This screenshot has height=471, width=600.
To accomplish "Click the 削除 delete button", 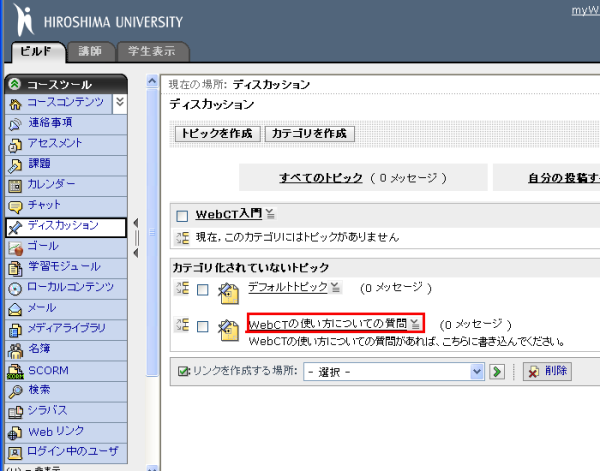I will click(x=548, y=371).
